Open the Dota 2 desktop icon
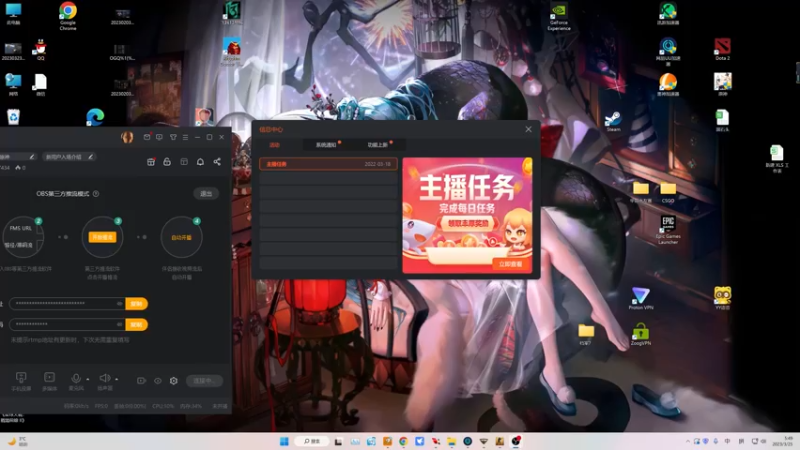 [x=722, y=49]
